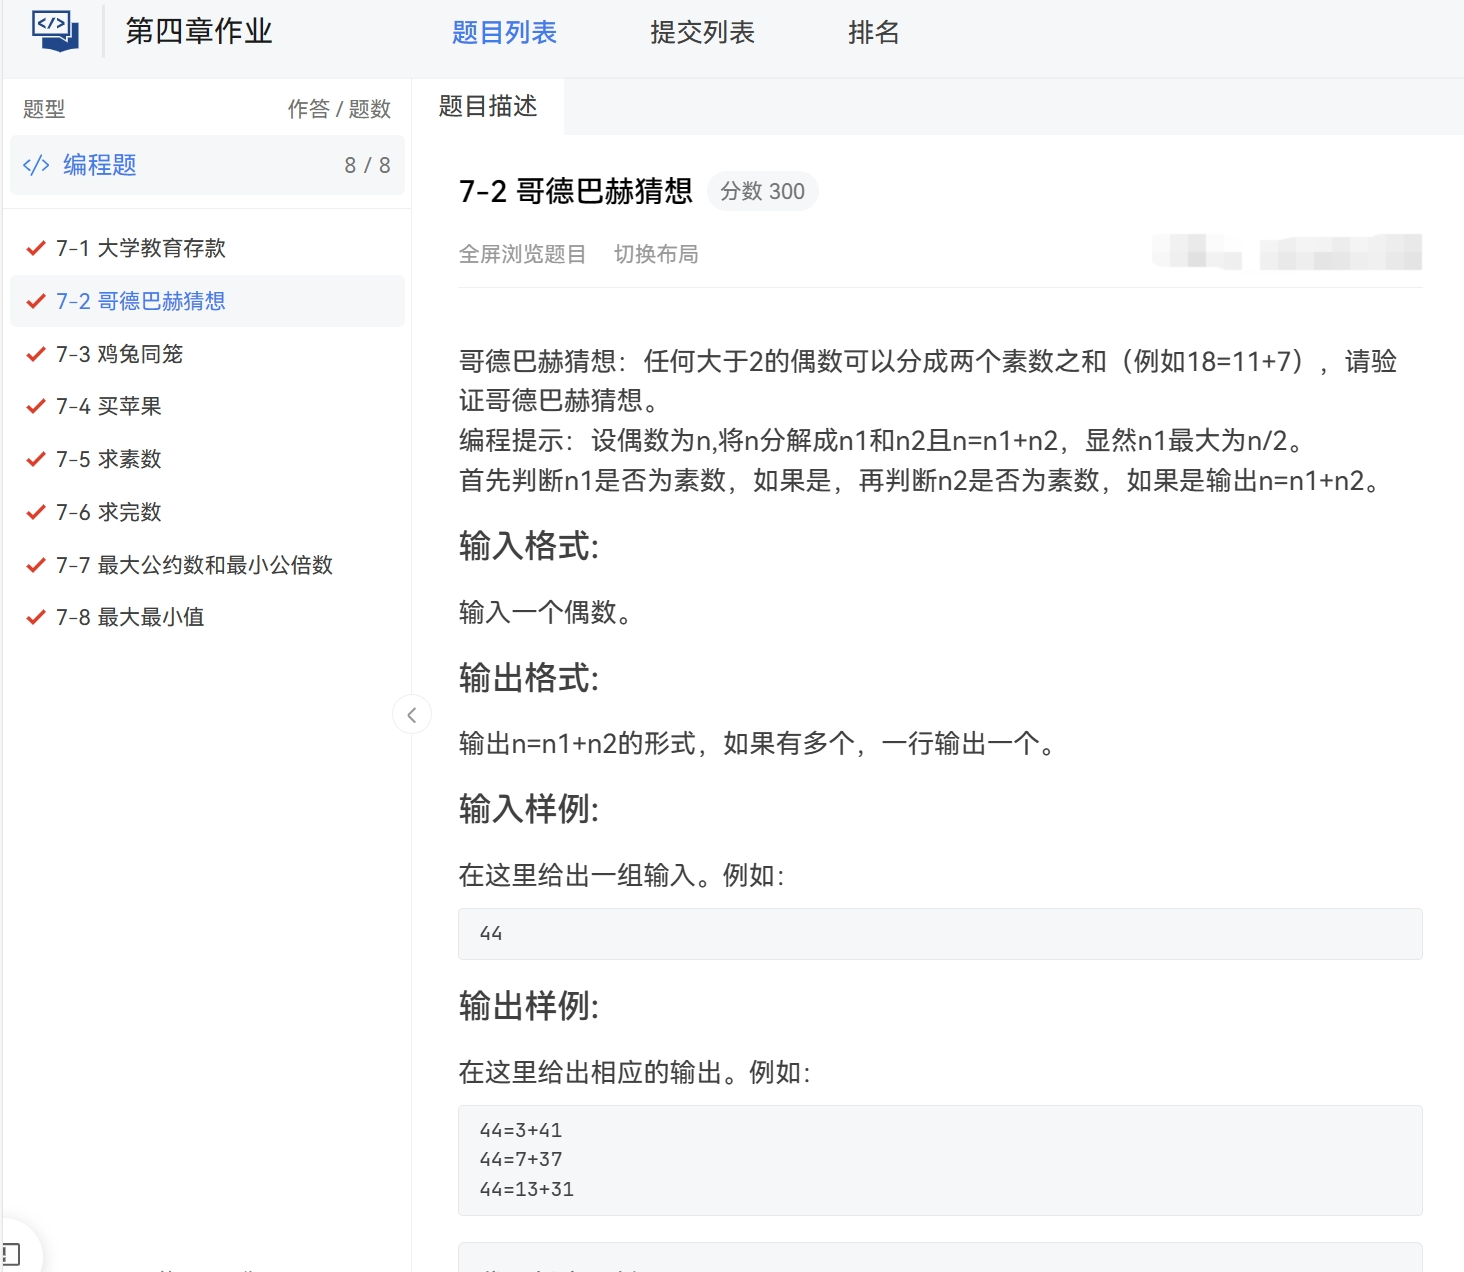Select the 编程题 category row
Image resolution: width=1464 pixels, height=1272 pixels.
click(207, 165)
